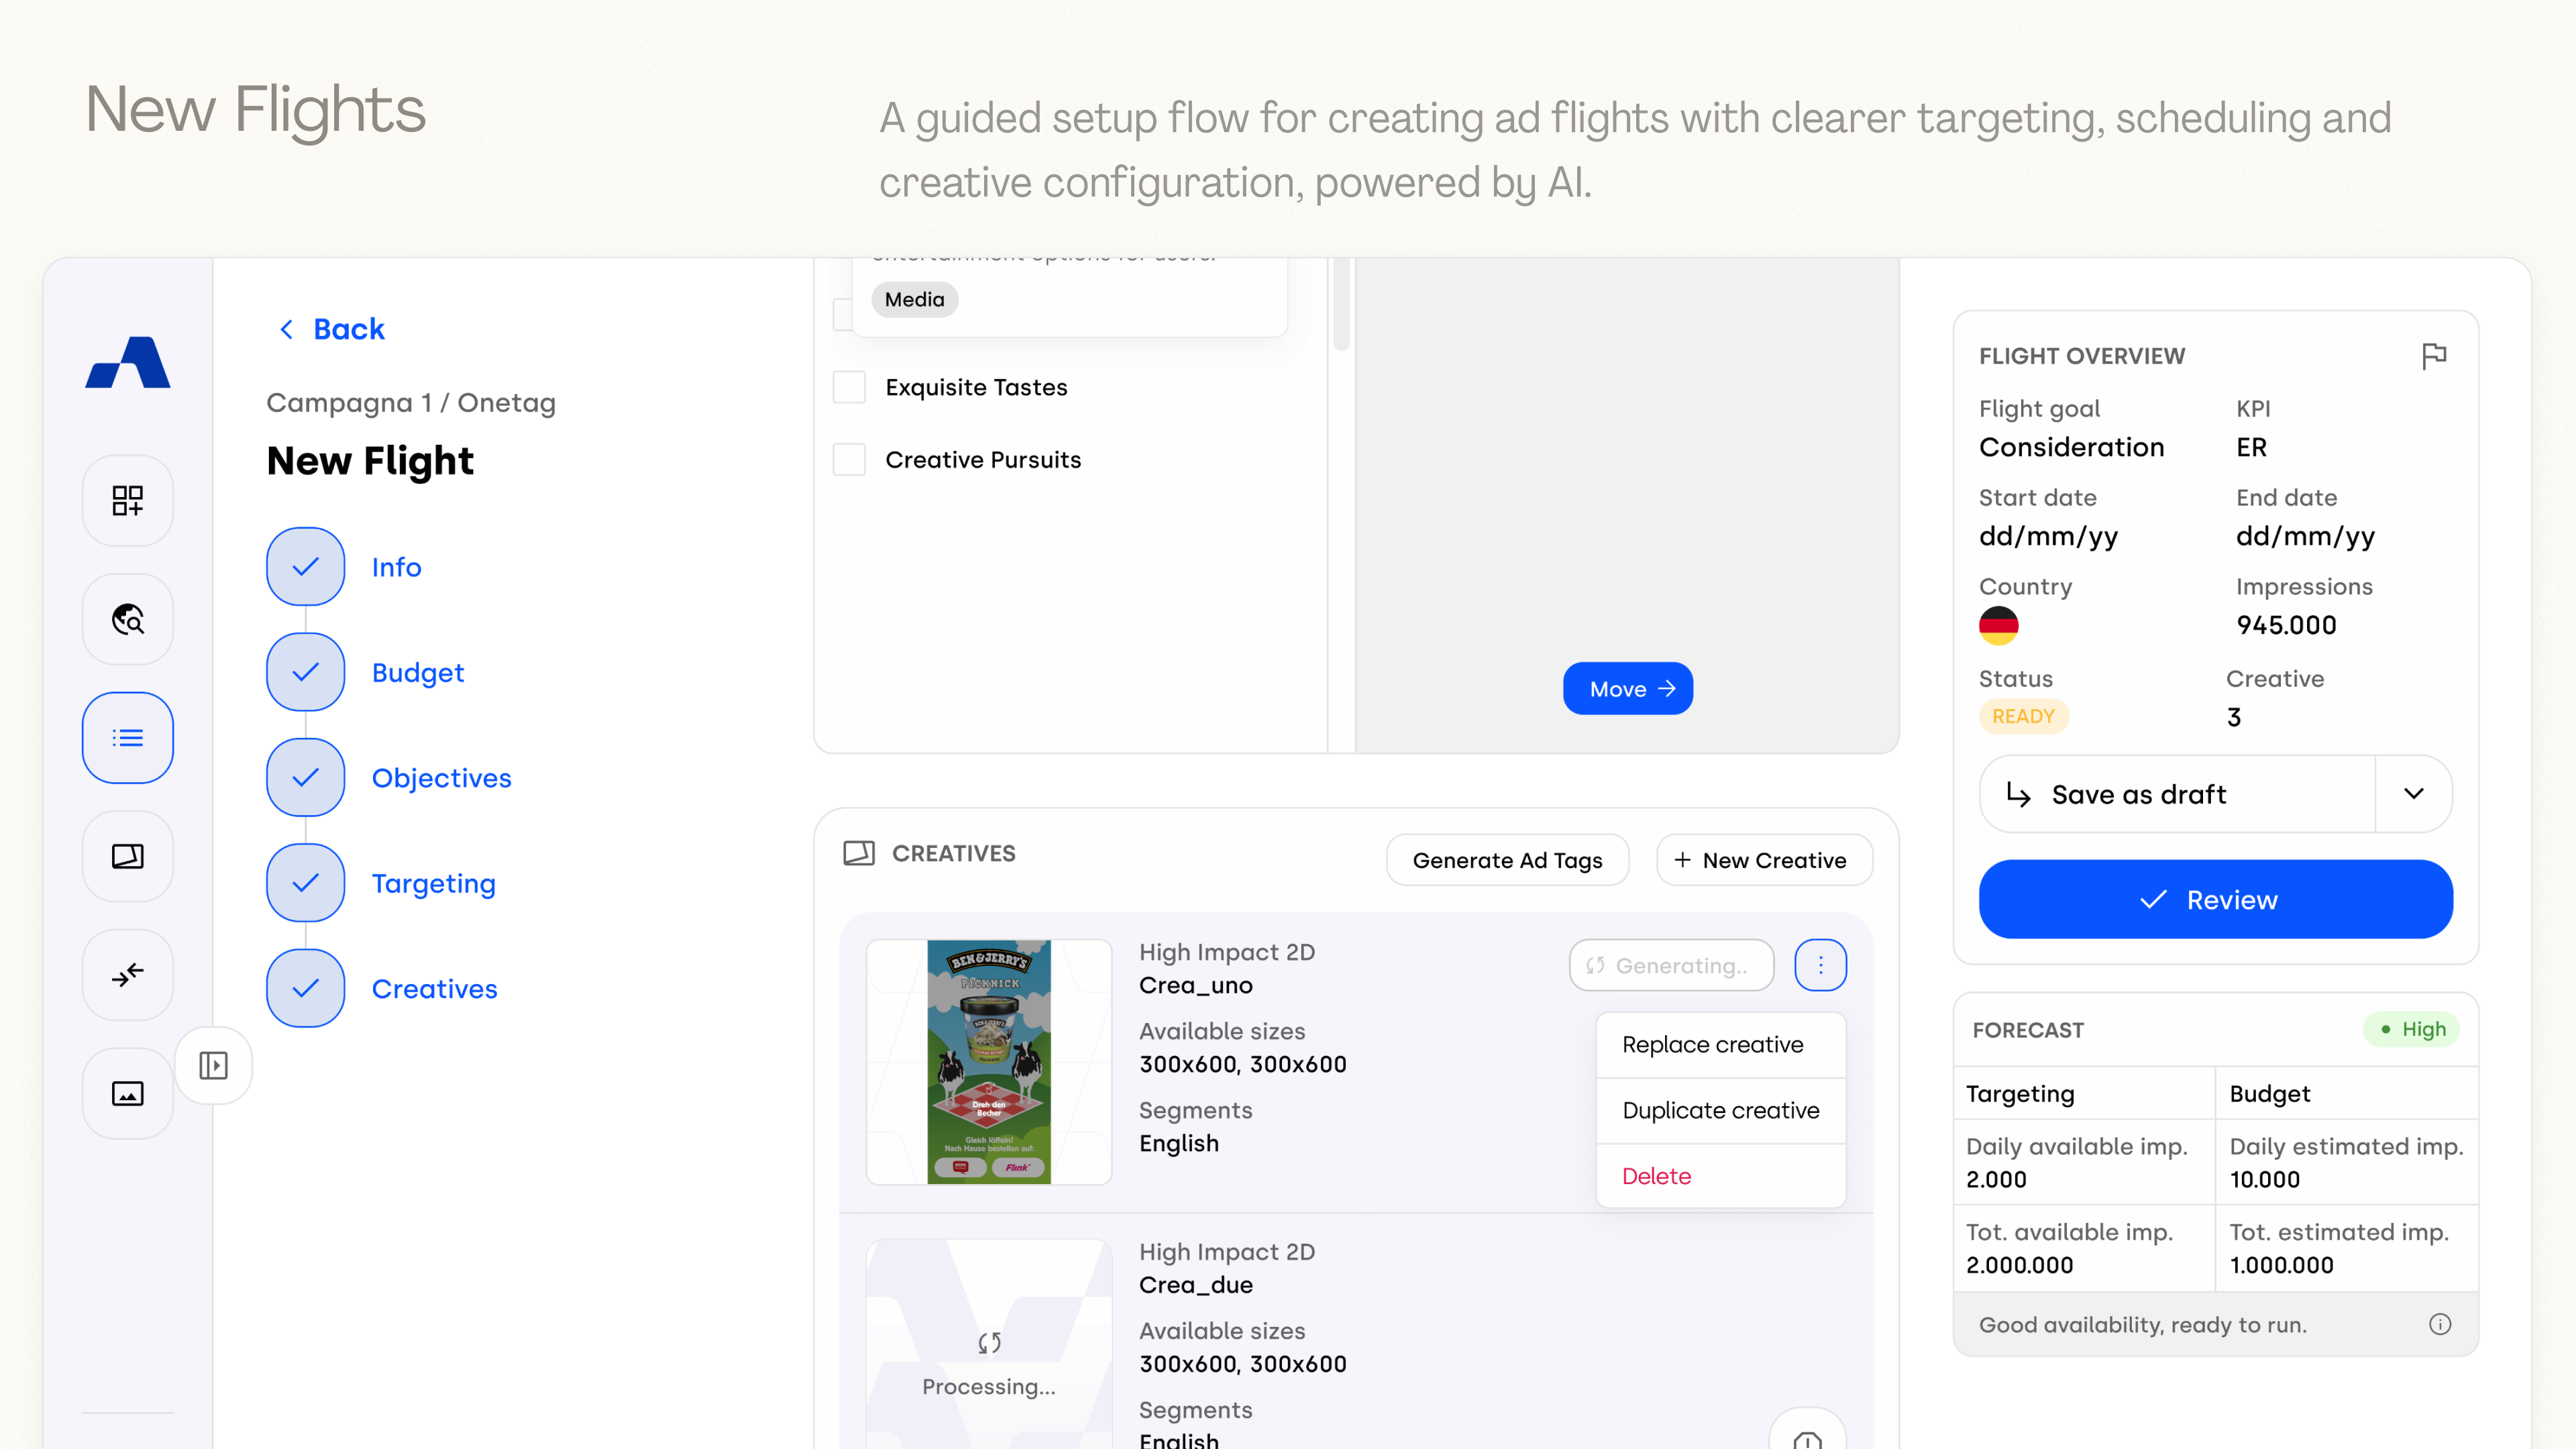Click the Targeting step checkmark circle
The height and width of the screenshot is (1449, 2576).
306,883
